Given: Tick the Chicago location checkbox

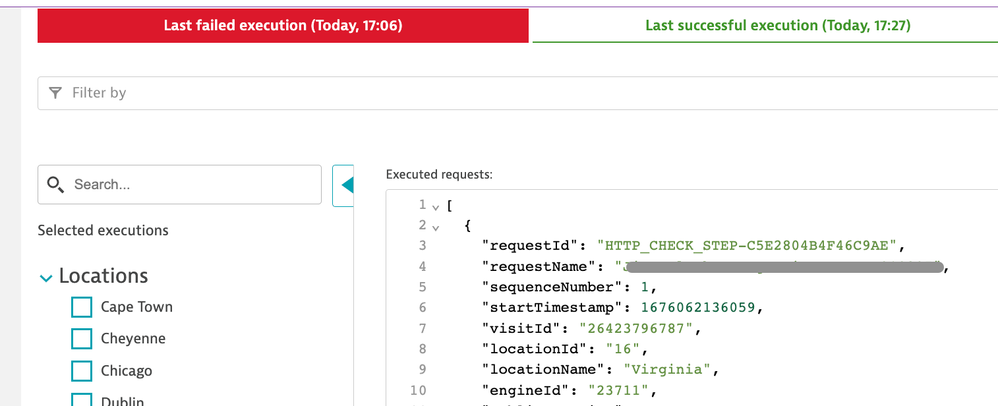Looking at the screenshot, I should (x=82, y=371).
